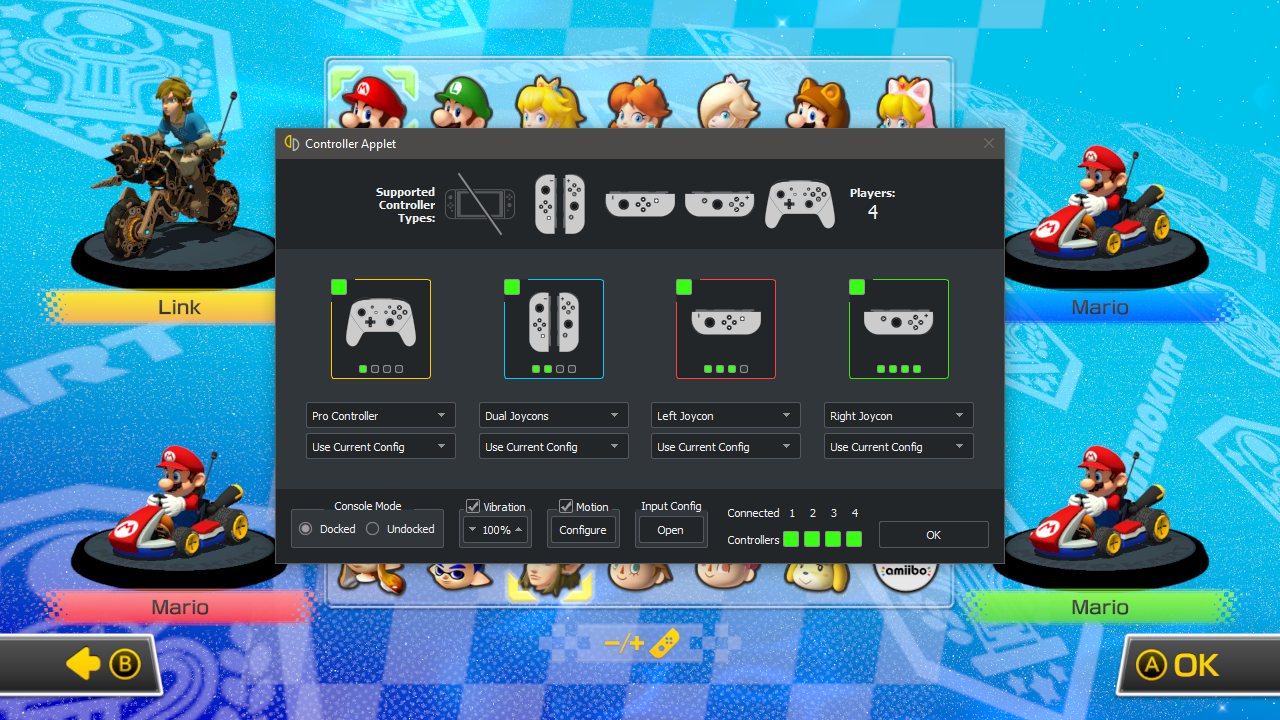
Task: Open player 4 Use Current Config dropdown
Action: coord(899,446)
